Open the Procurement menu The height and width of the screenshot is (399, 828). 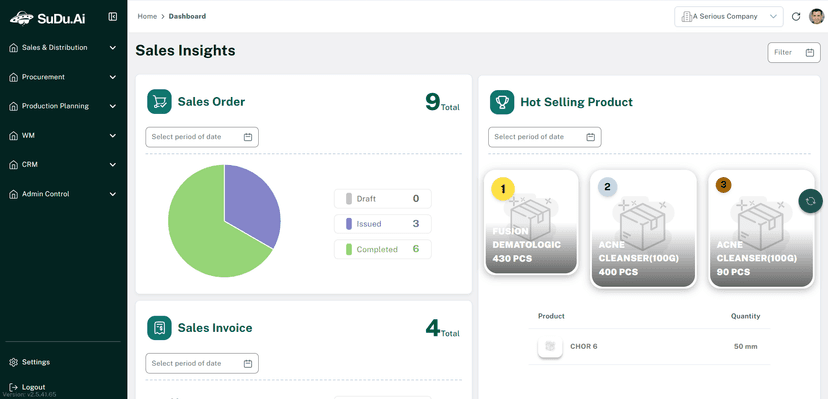[x=63, y=78]
